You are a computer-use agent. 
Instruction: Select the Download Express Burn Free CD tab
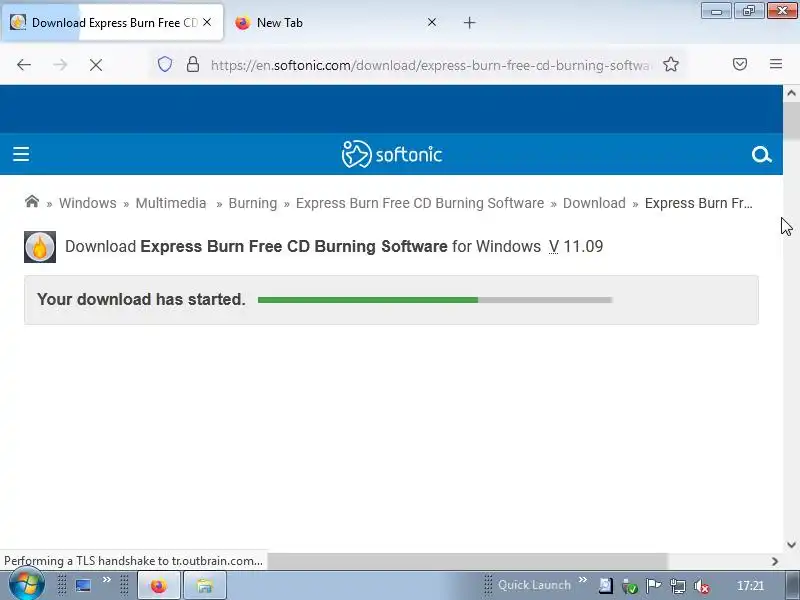(x=114, y=22)
